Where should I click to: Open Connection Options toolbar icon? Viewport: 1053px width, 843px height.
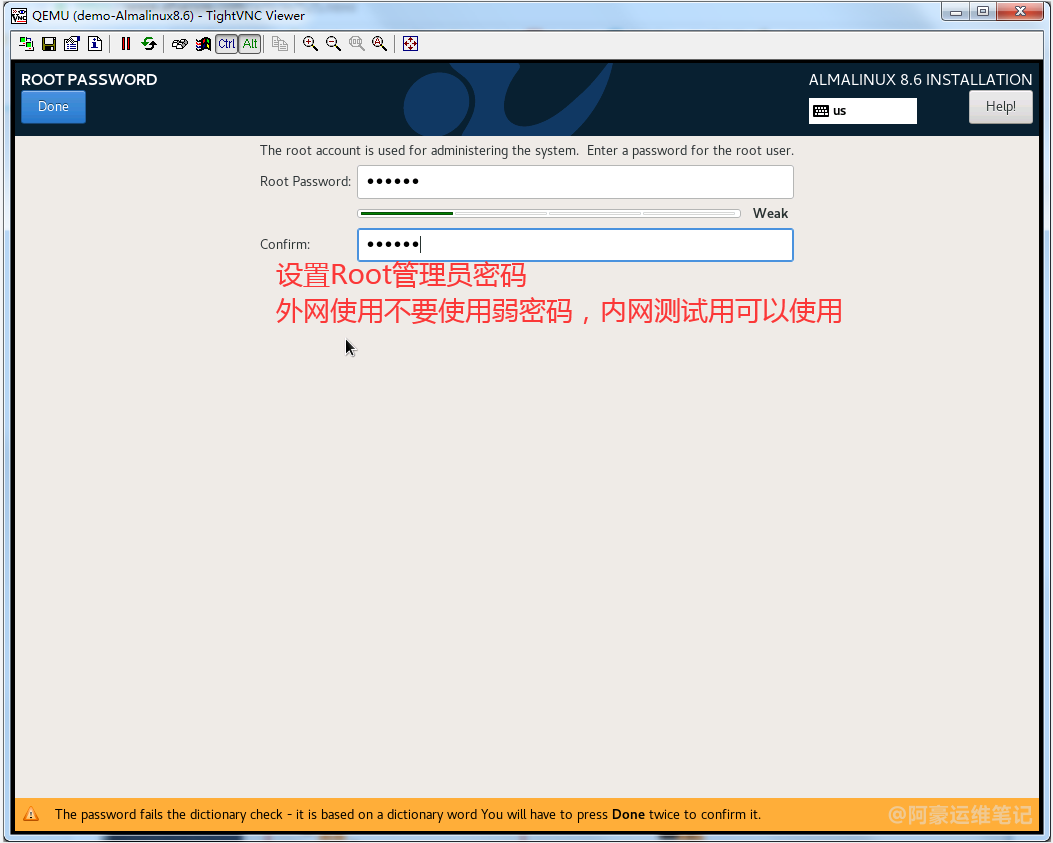(72, 44)
